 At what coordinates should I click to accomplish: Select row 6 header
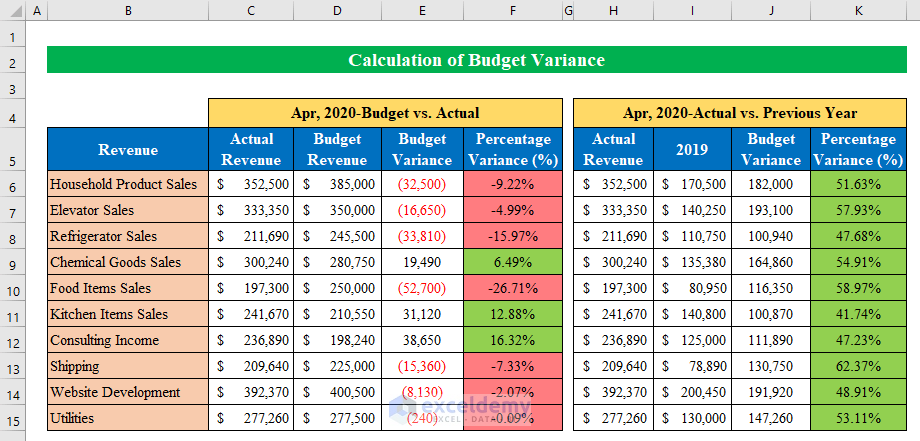[x=13, y=184]
